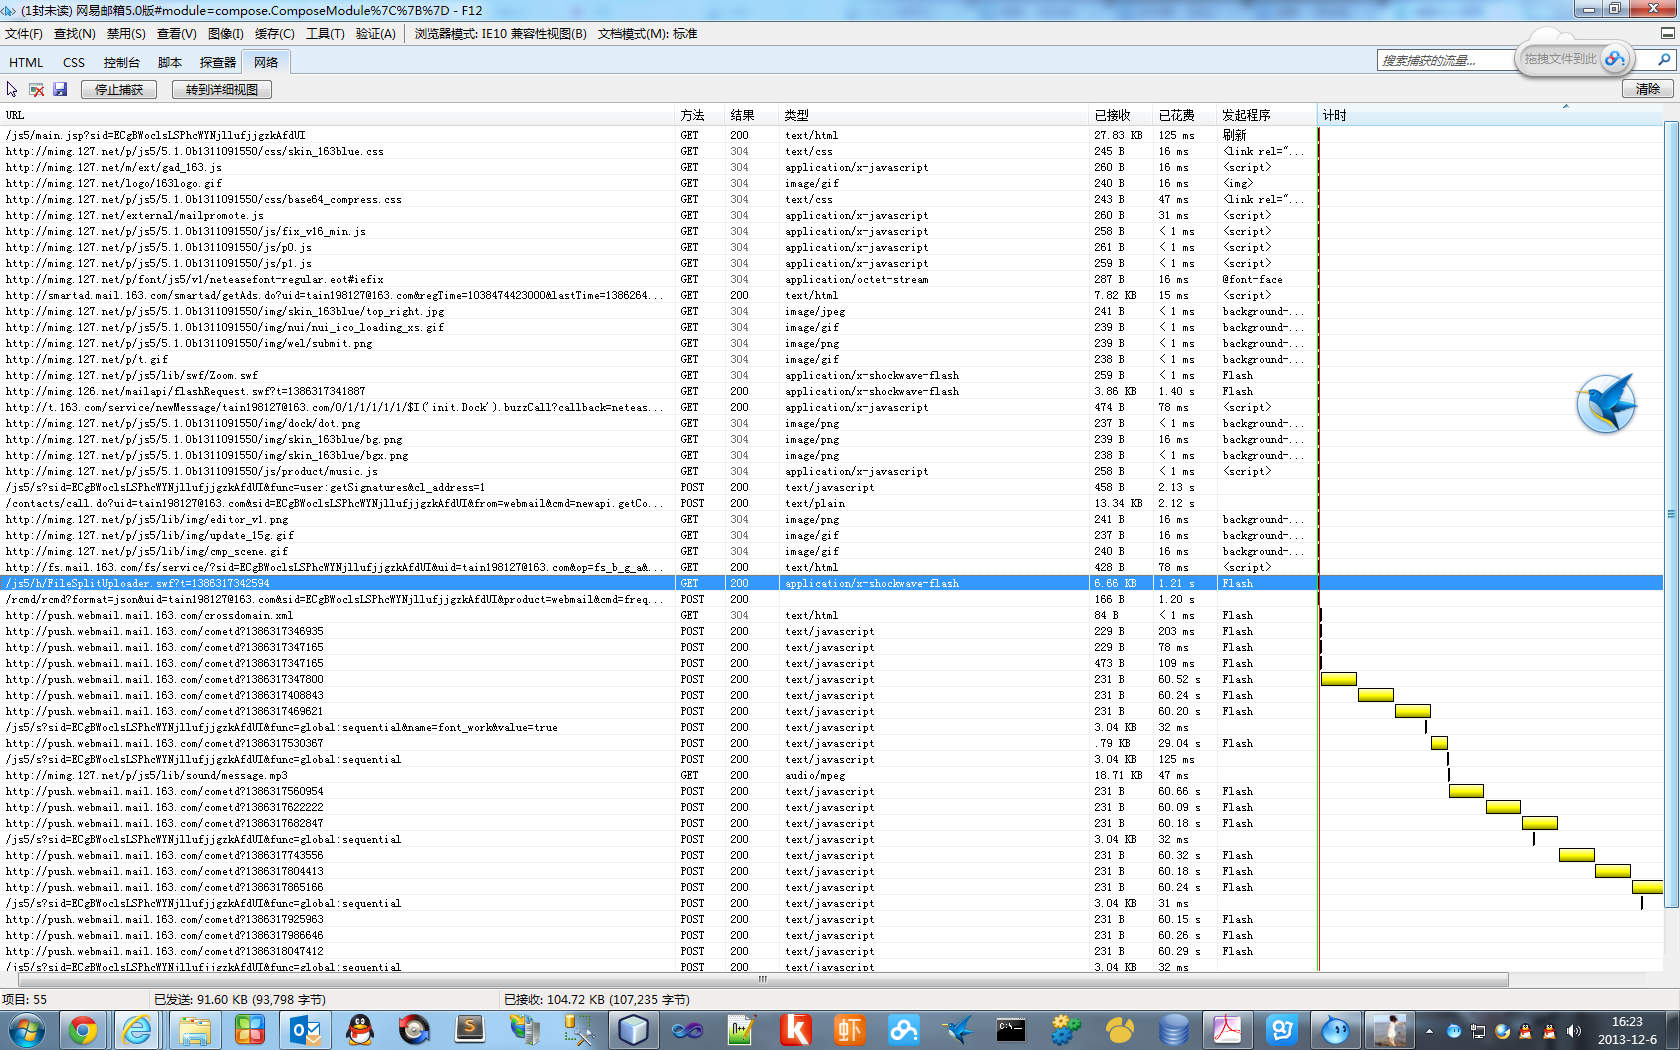Open the Windows Start menu
Image resolution: width=1680 pixels, height=1050 pixels.
pos(26,1029)
